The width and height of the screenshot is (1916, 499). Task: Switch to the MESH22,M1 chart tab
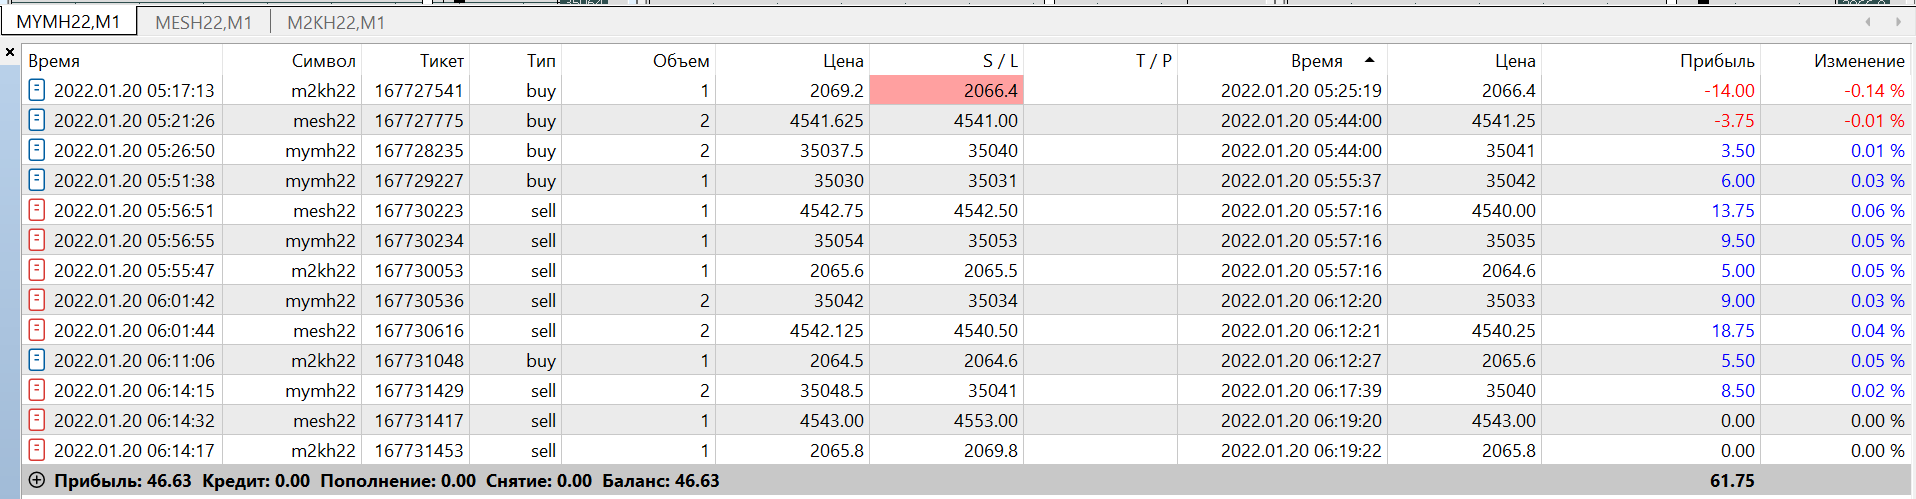[203, 22]
